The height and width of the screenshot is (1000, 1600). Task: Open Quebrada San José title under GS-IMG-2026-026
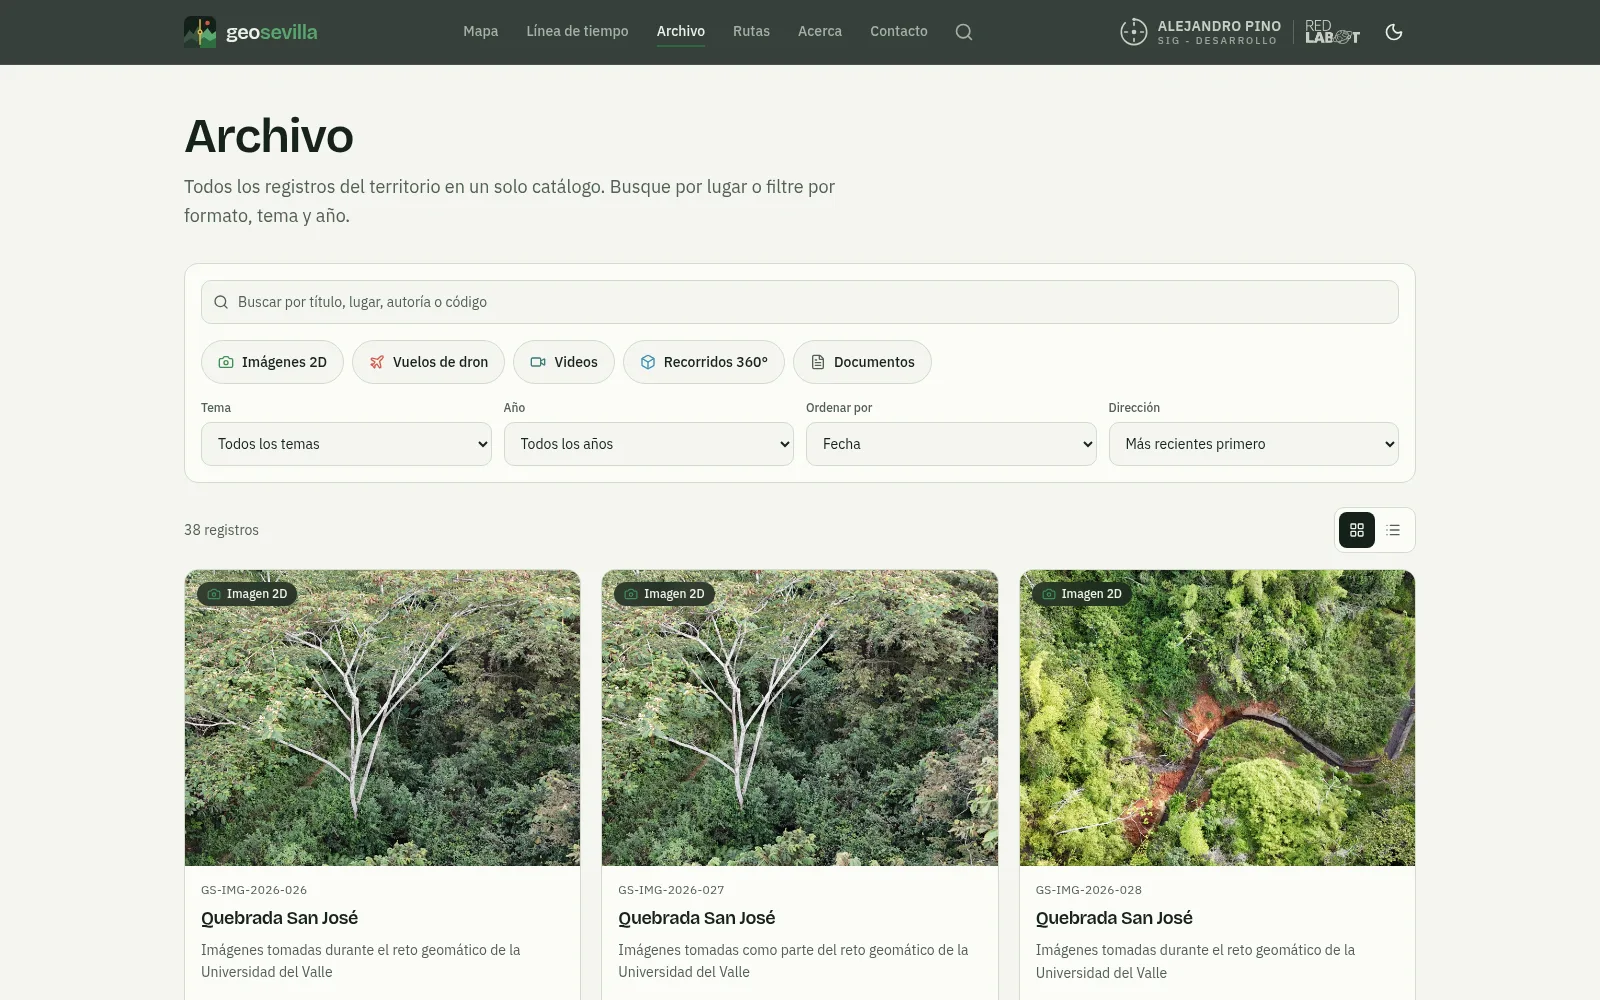[280, 918]
